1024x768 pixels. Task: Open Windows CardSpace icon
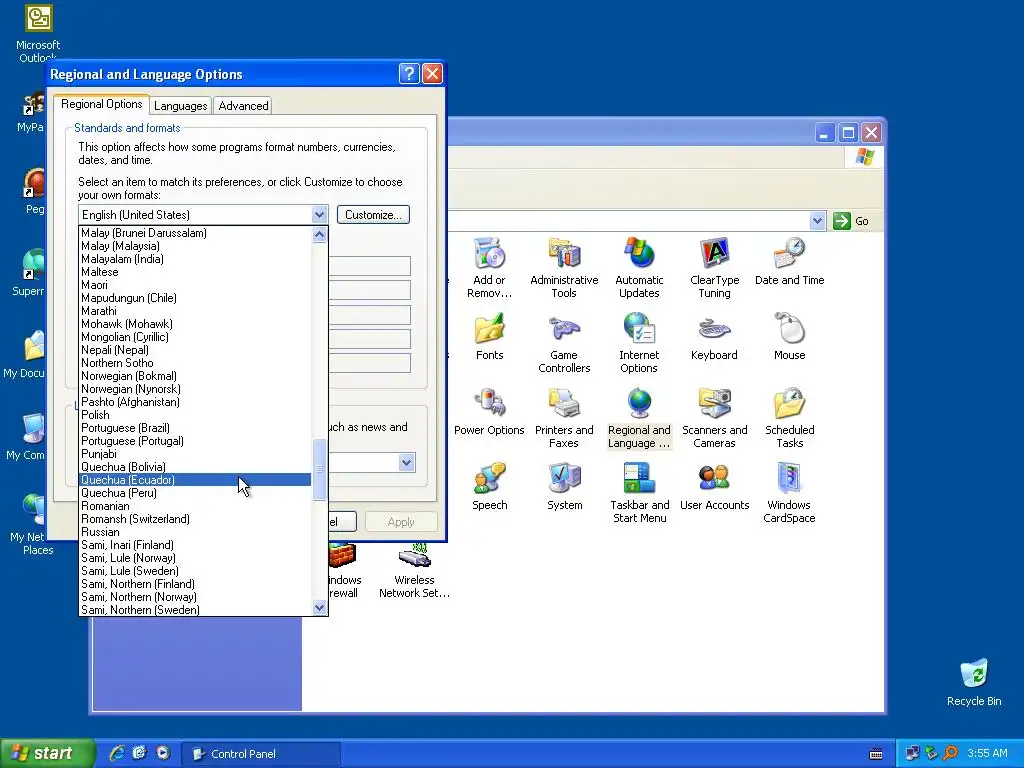pyautogui.click(x=790, y=479)
